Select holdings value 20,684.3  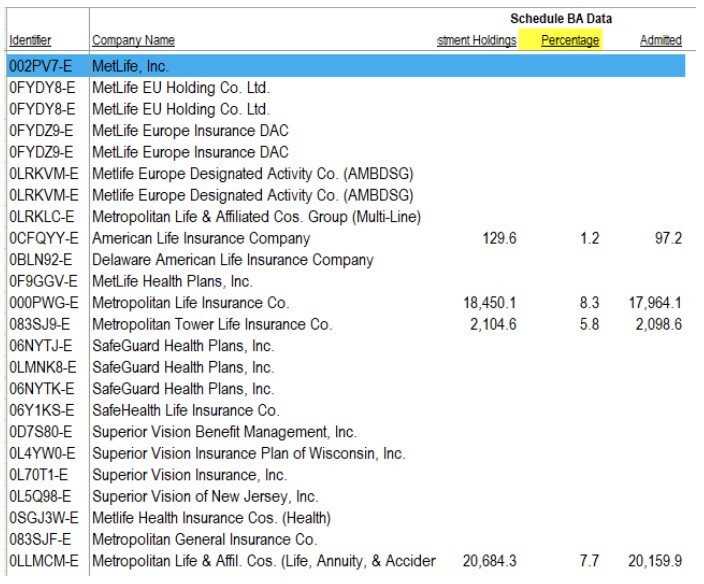(x=490, y=562)
